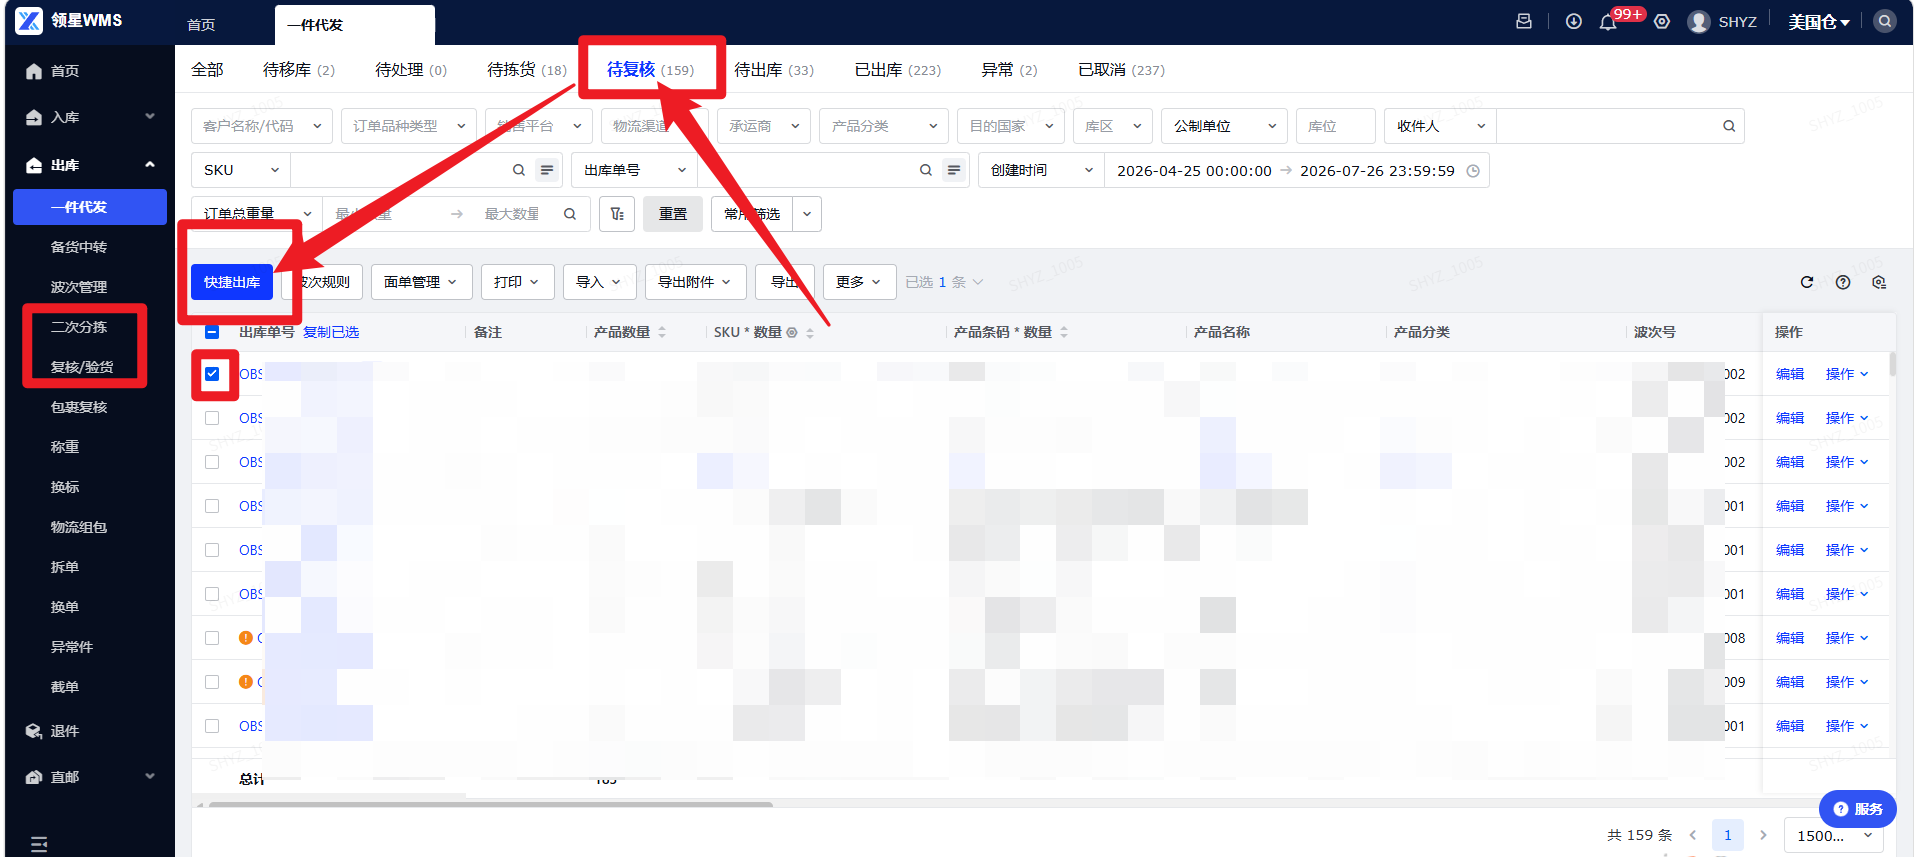Click the 重置 reset button
This screenshot has height=857, width=1919.
(673, 214)
